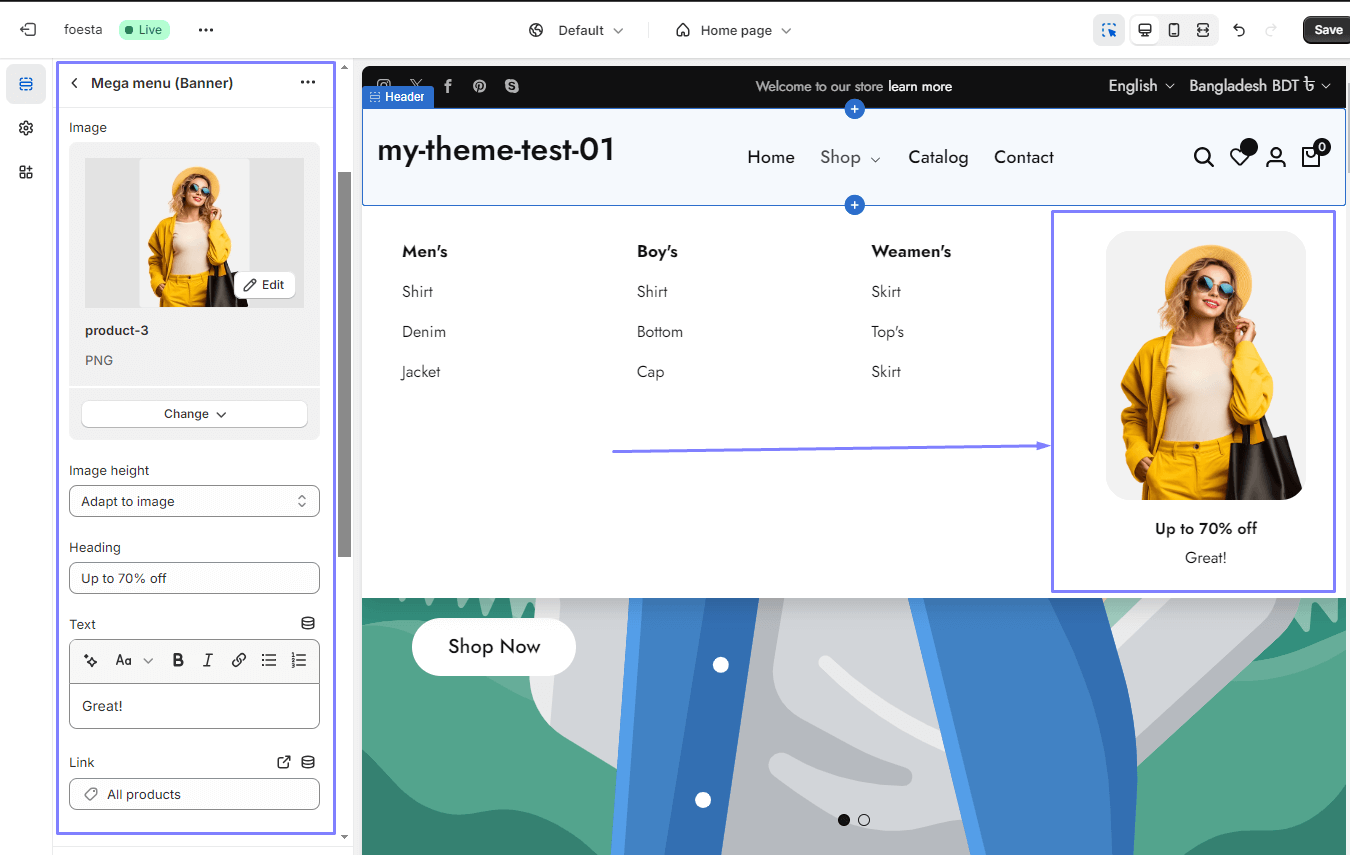Screen dimensions: 1350x855
Task: Click the undo arrow icon
Action: [x=1239, y=30]
